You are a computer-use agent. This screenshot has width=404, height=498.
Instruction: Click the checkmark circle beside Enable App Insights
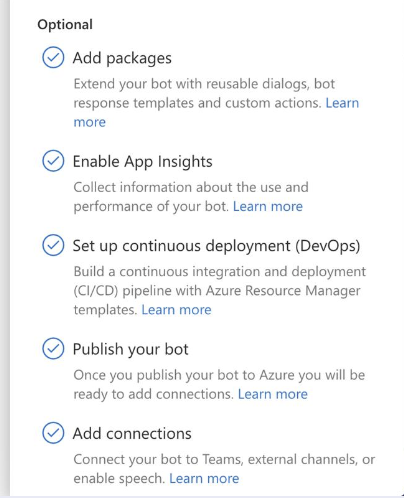pos(53,161)
